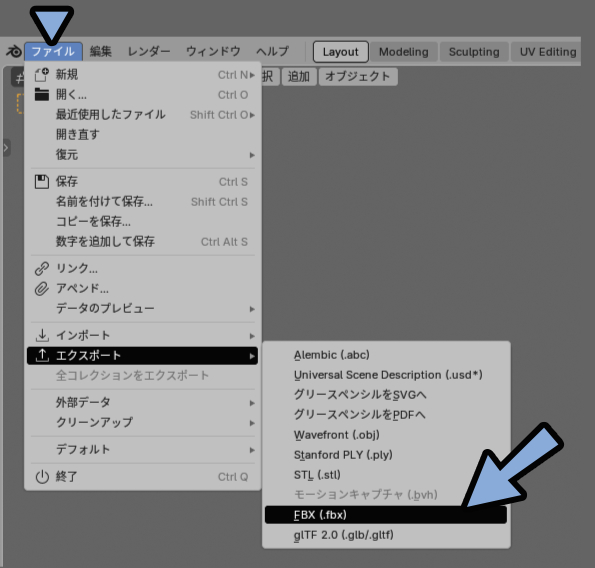Click the paperclip icon for アペンド
This screenshot has height=568, width=595.
42,289
